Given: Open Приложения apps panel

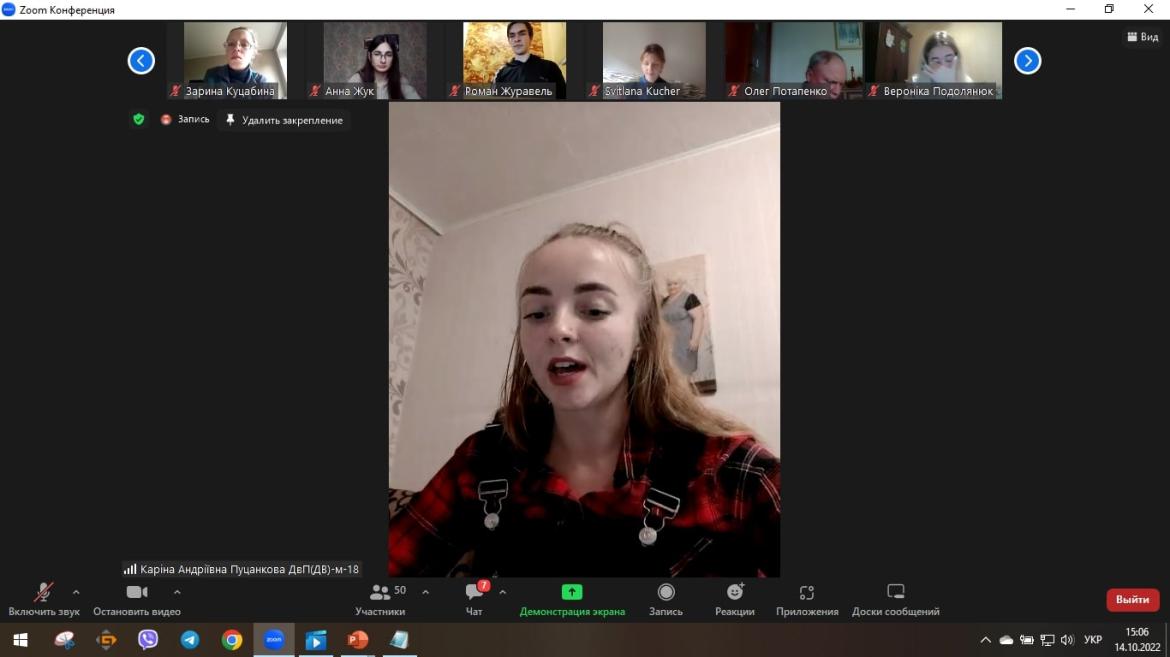Looking at the screenshot, I should pyautogui.click(x=807, y=599).
